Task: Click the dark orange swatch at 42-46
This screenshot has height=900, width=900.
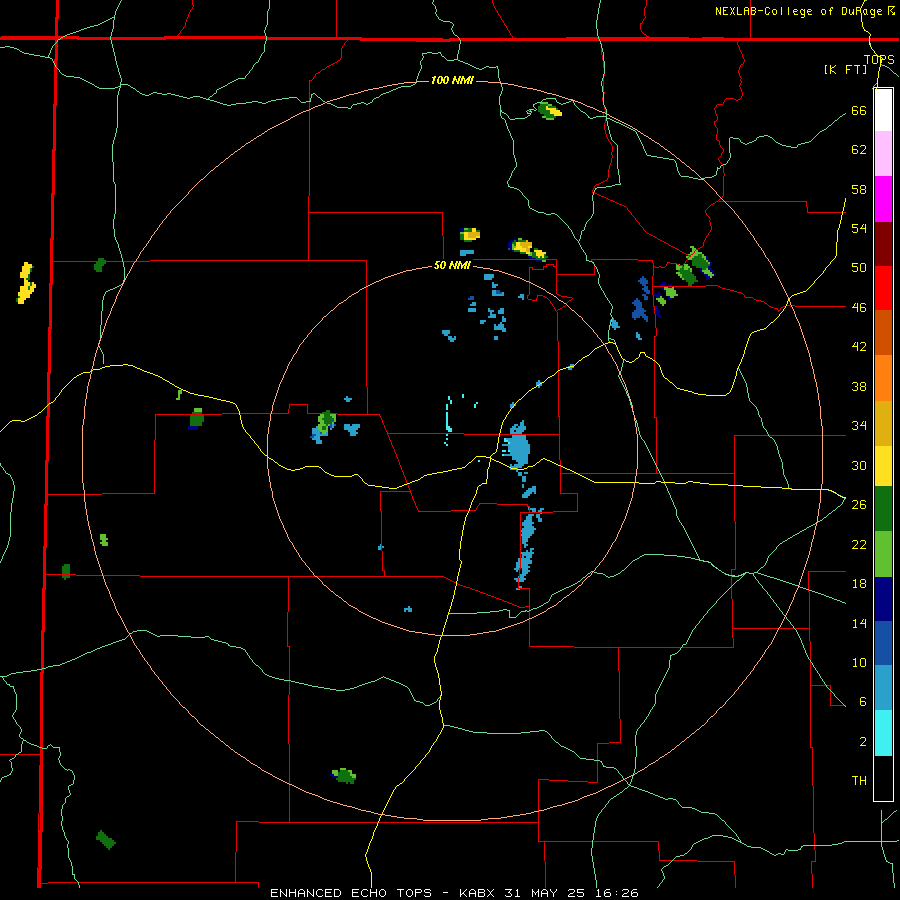Action: tap(883, 333)
